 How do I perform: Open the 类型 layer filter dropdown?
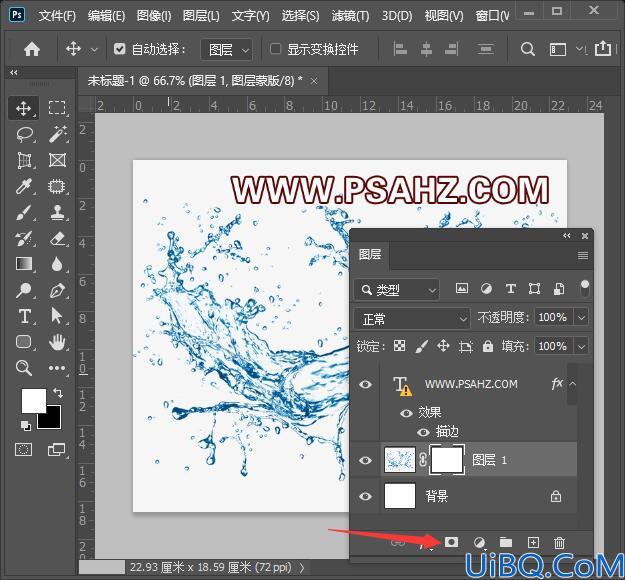pos(397,290)
